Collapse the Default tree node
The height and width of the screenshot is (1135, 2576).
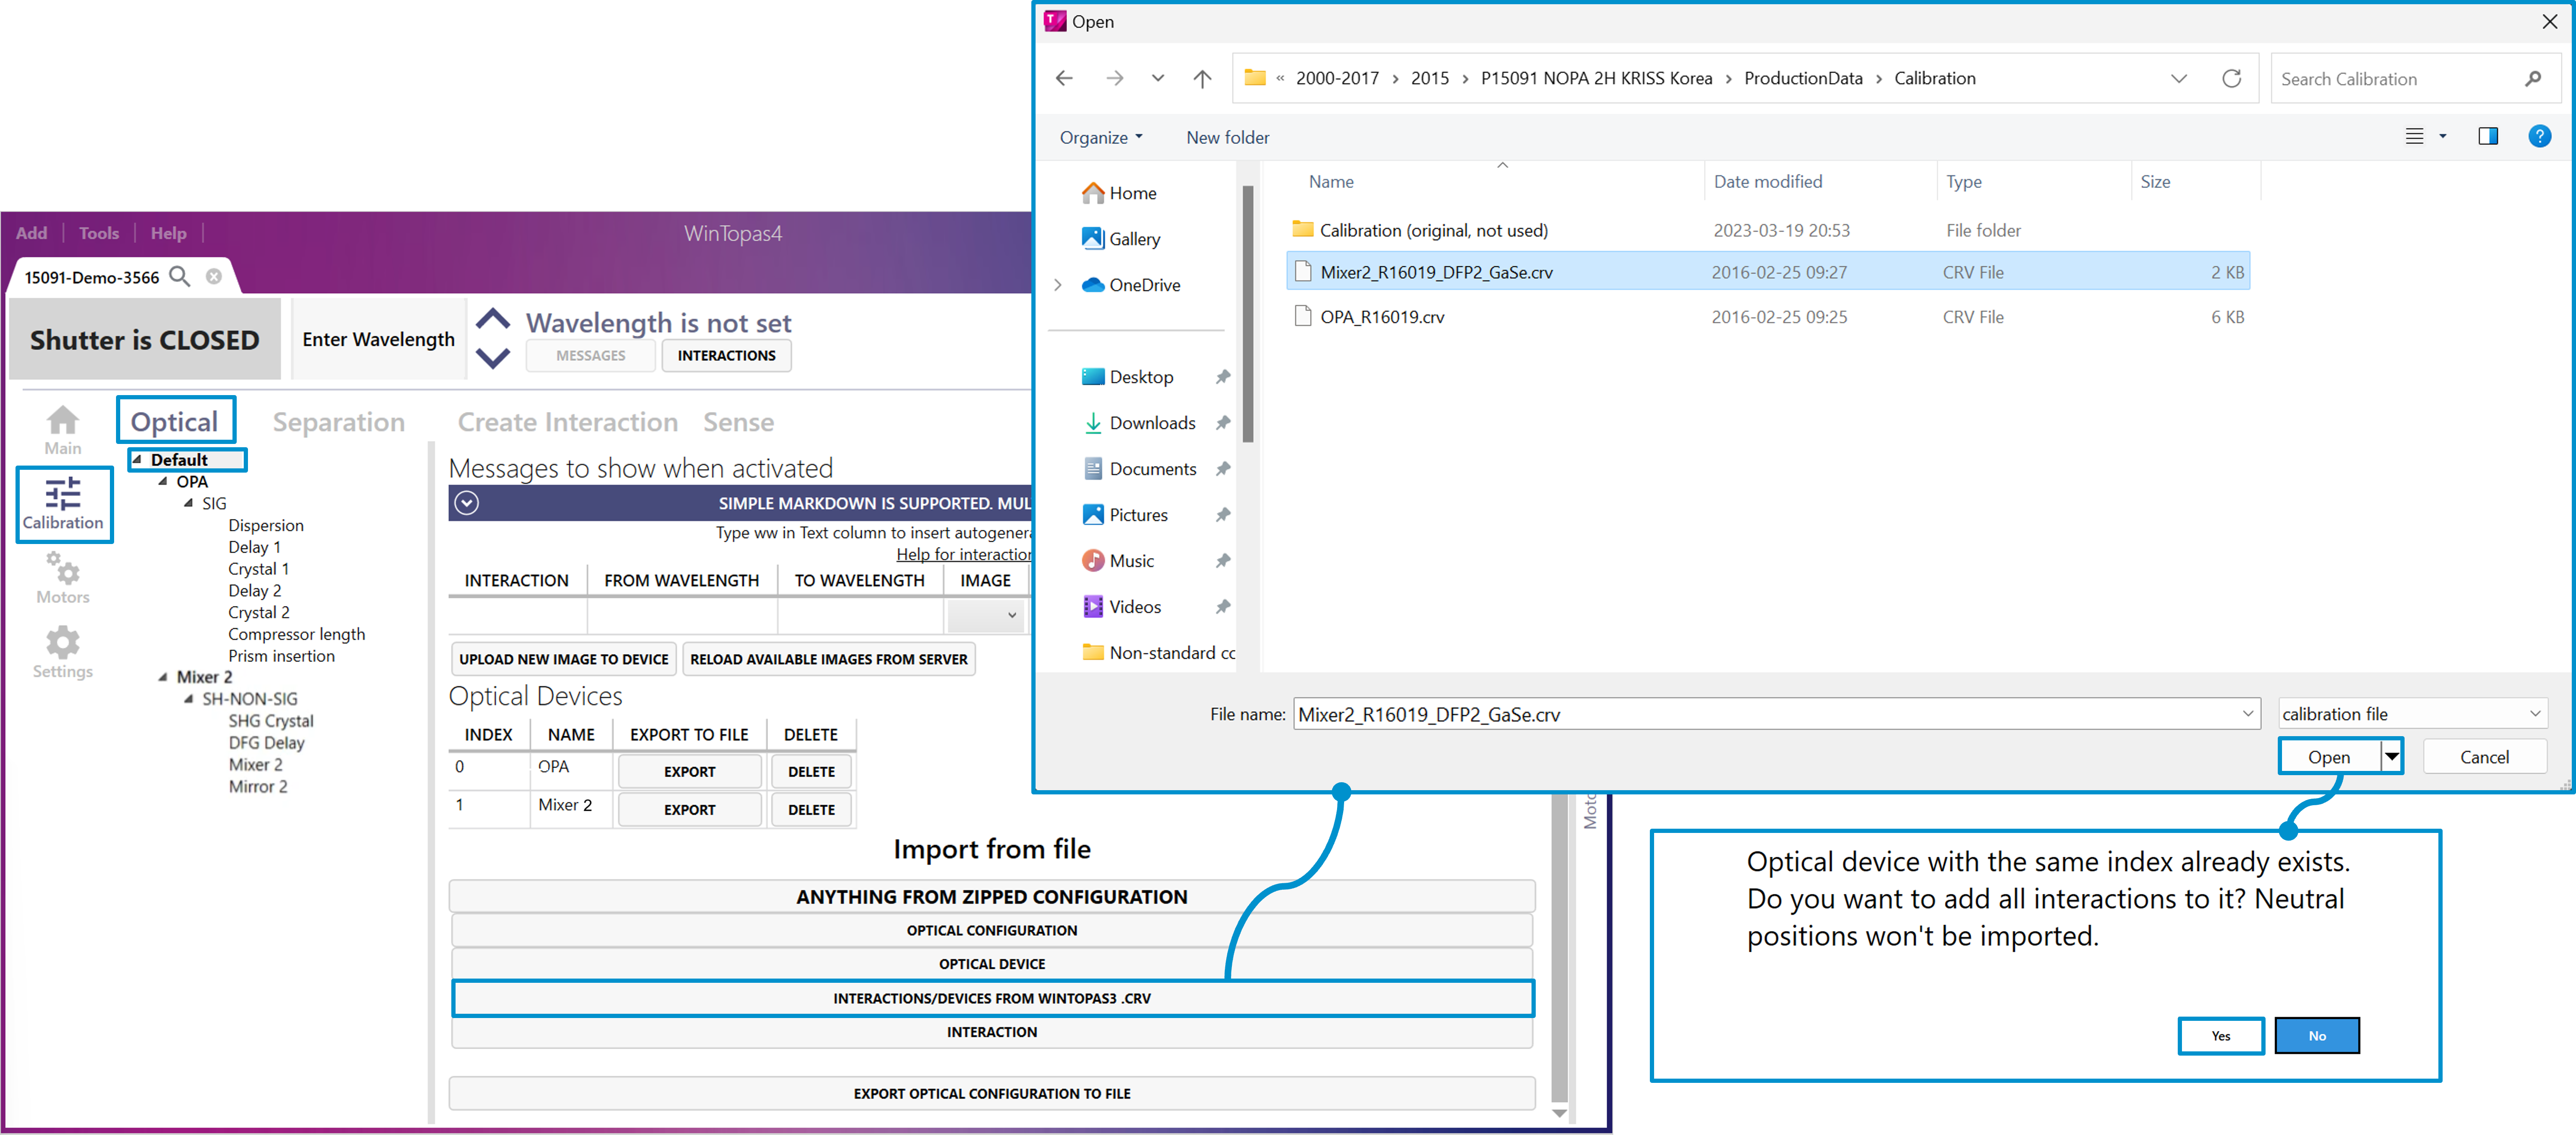137,459
